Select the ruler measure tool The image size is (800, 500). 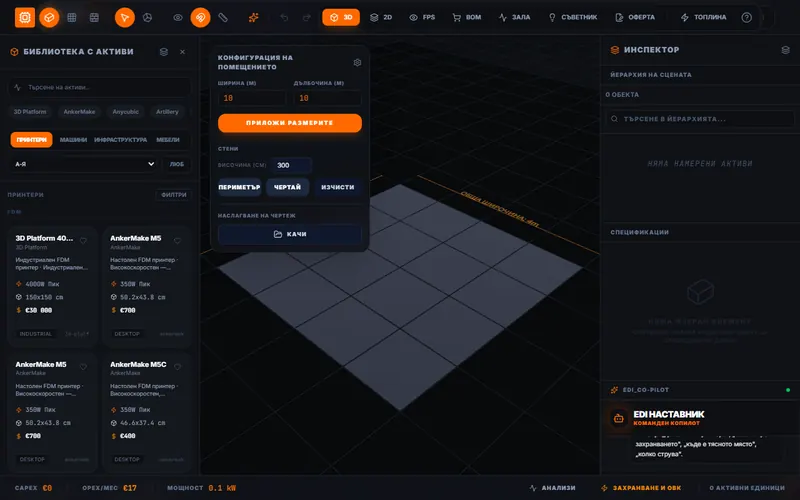(x=223, y=17)
